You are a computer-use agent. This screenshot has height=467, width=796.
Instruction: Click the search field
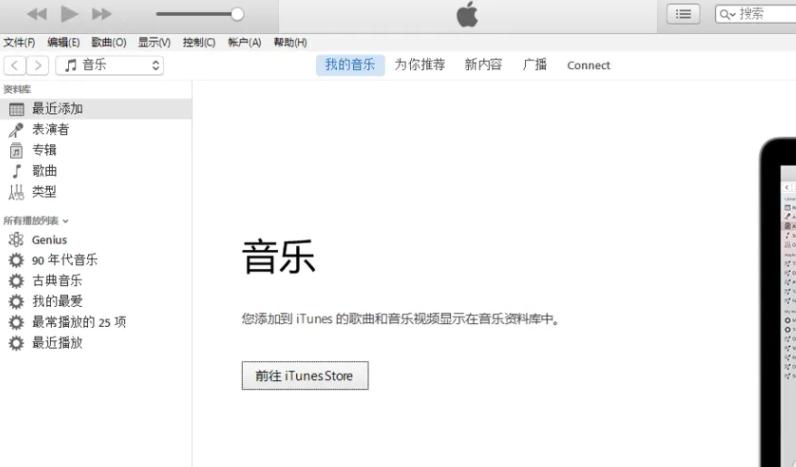756,14
